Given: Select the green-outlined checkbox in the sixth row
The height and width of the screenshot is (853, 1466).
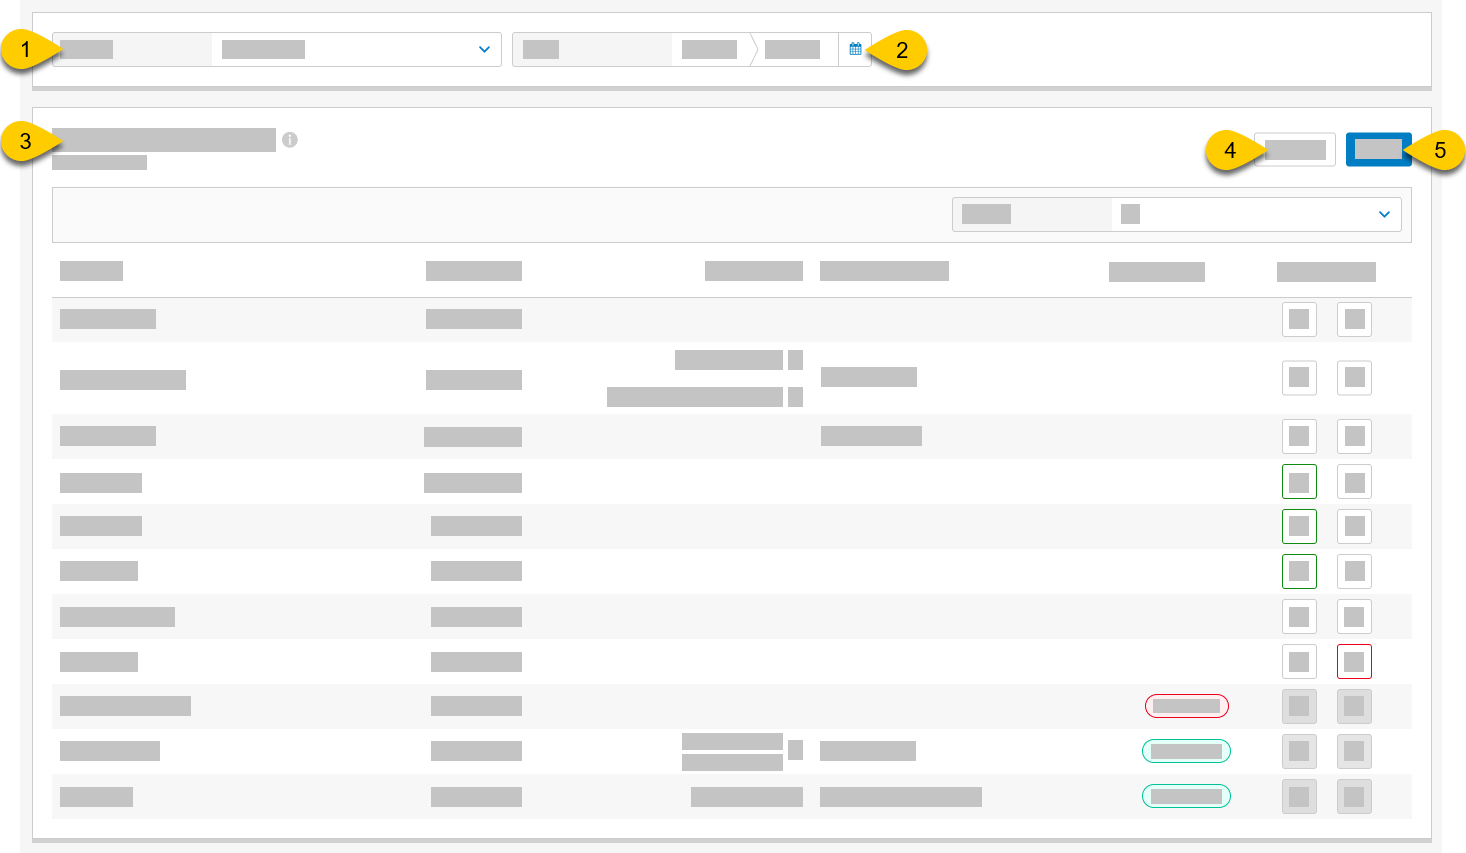Looking at the screenshot, I should pyautogui.click(x=1299, y=571).
